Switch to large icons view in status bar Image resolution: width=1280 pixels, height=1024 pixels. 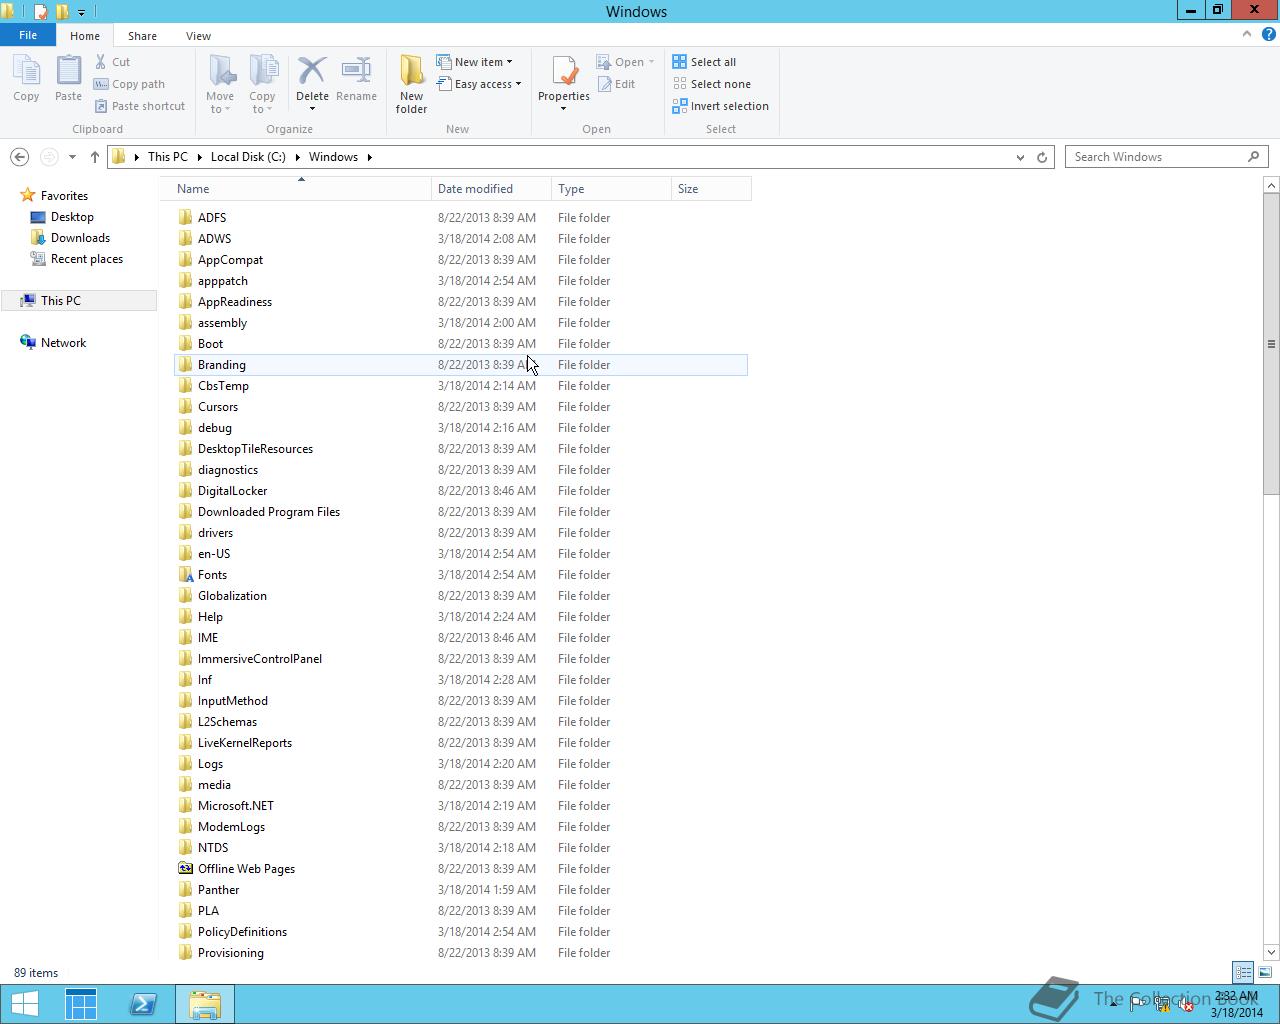(1265, 972)
